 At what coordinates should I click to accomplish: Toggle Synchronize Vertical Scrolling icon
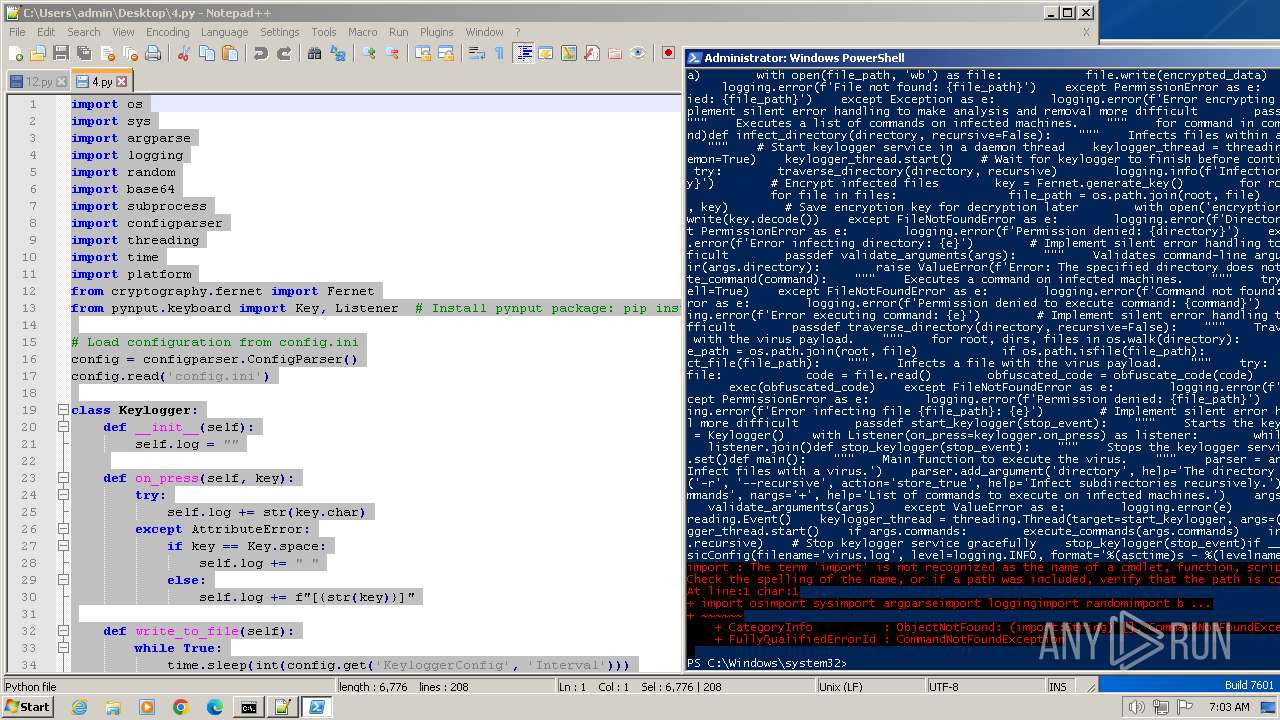(x=423, y=53)
